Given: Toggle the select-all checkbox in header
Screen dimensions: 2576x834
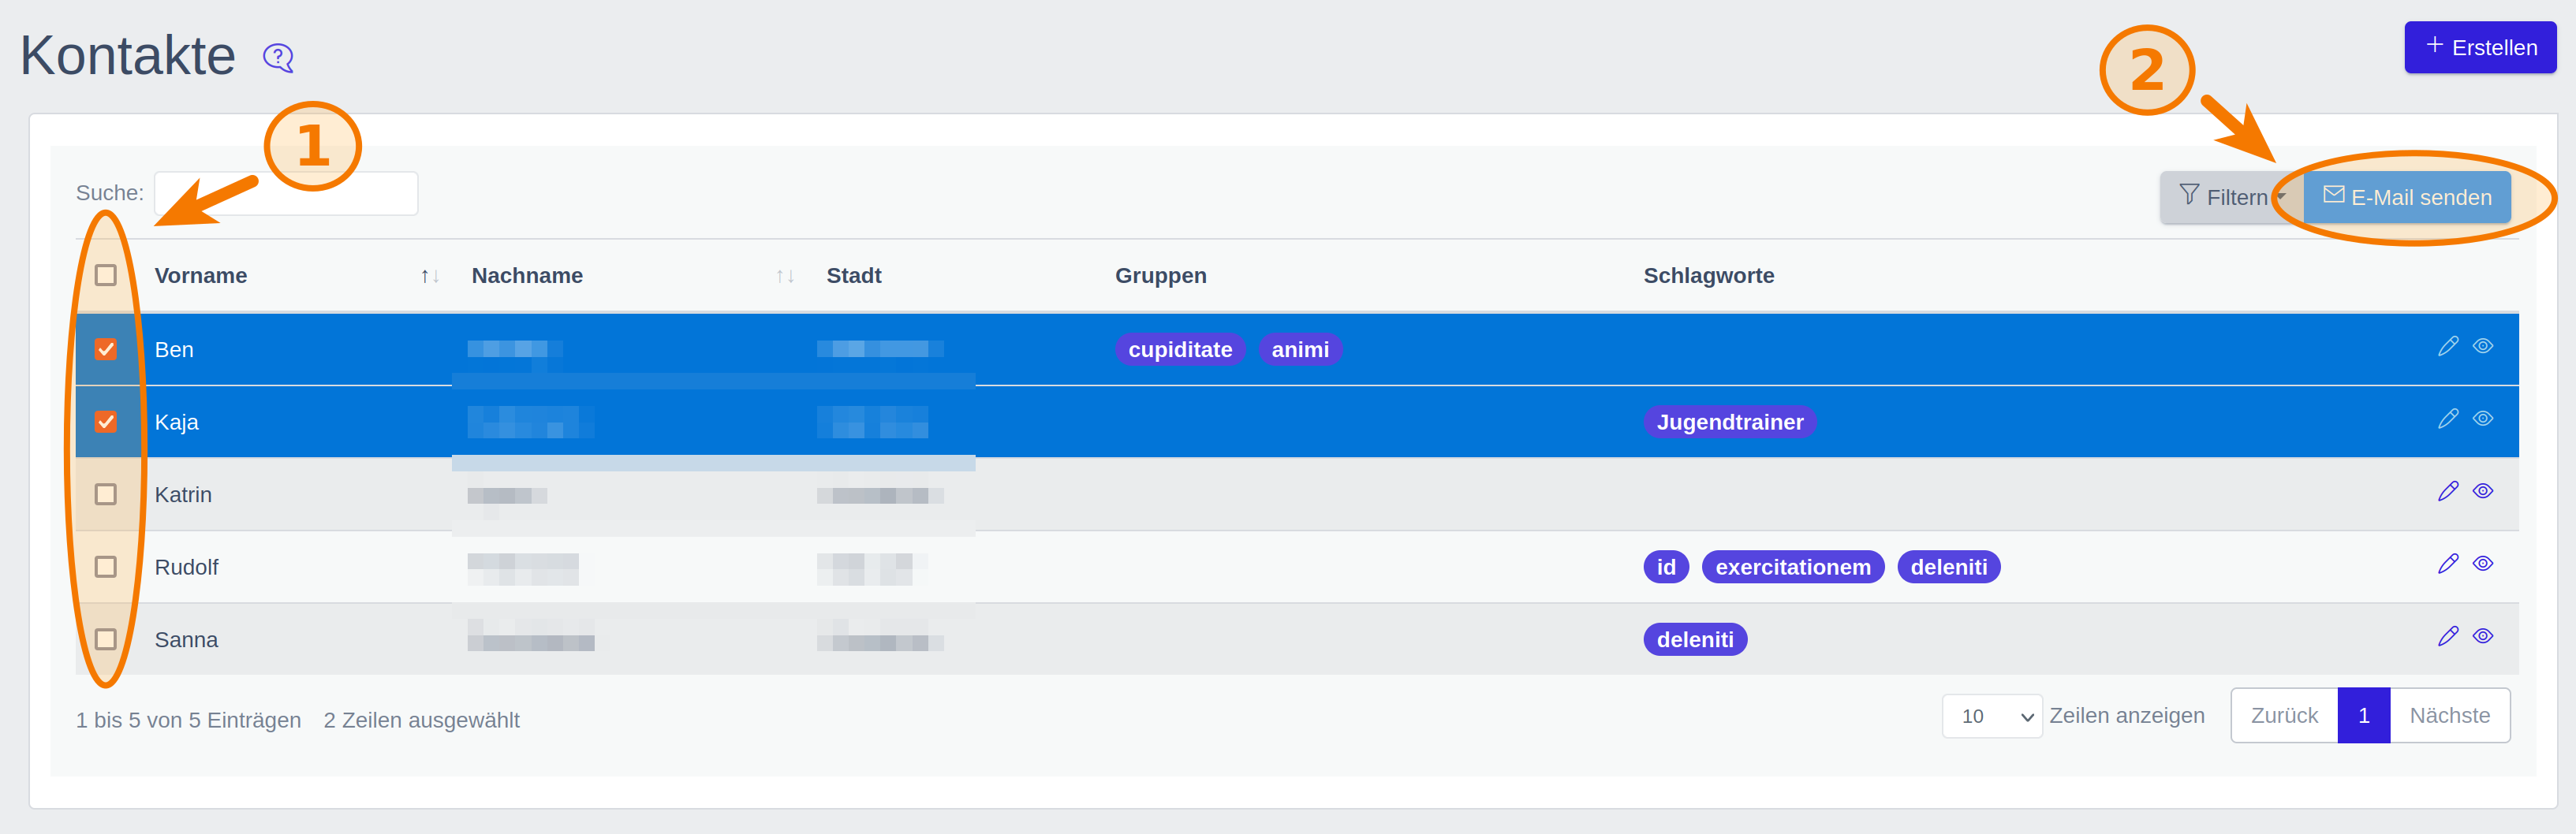Looking at the screenshot, I should click(106, 275).
